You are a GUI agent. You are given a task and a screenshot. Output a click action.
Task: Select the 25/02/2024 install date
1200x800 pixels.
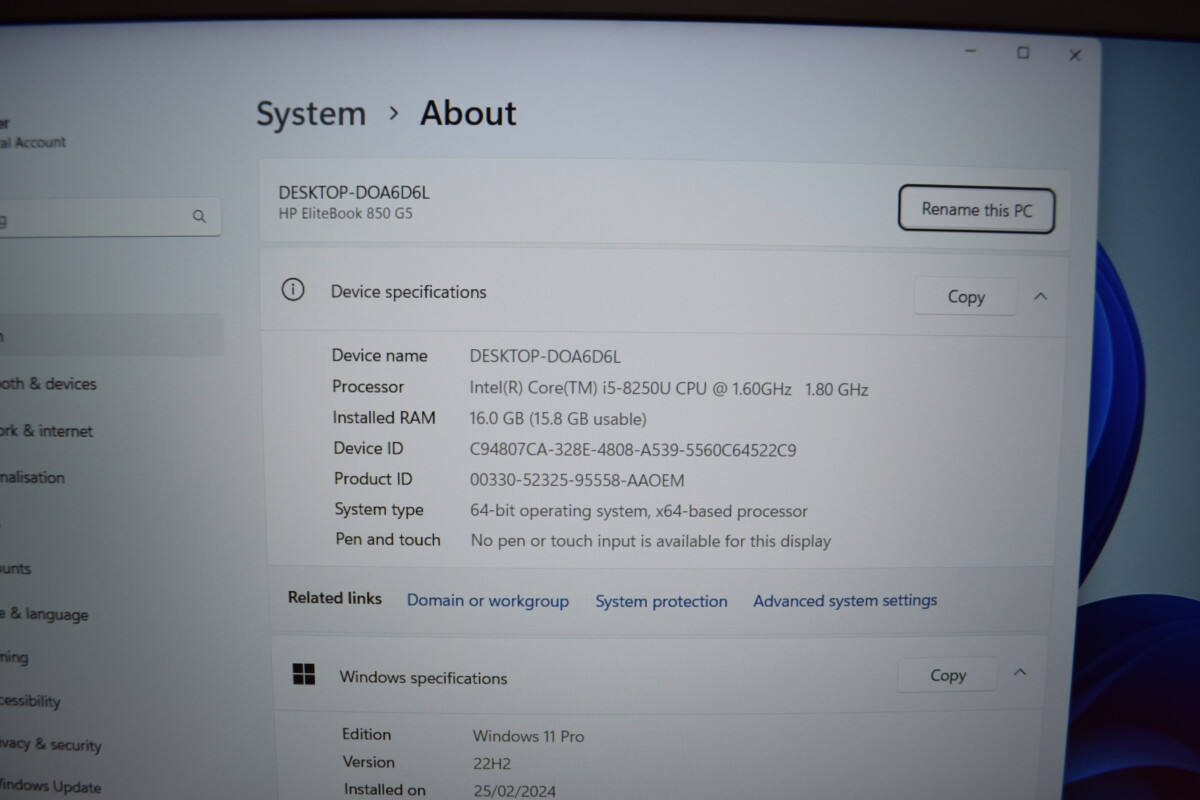coord(512,790)
